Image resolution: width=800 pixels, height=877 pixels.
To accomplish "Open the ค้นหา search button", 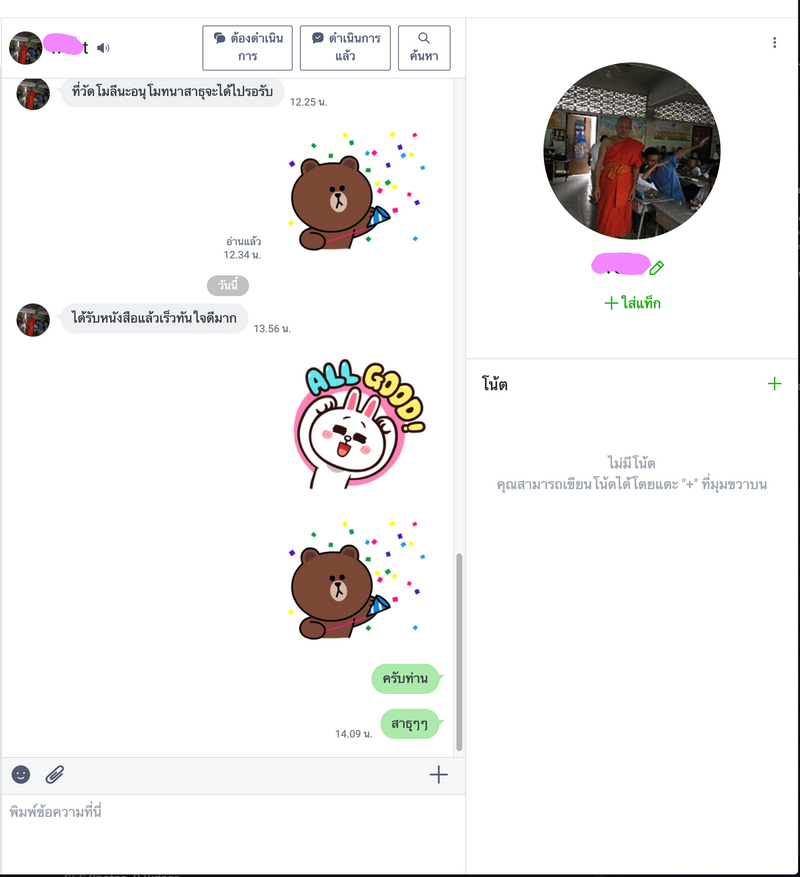I will click(424, 48).
